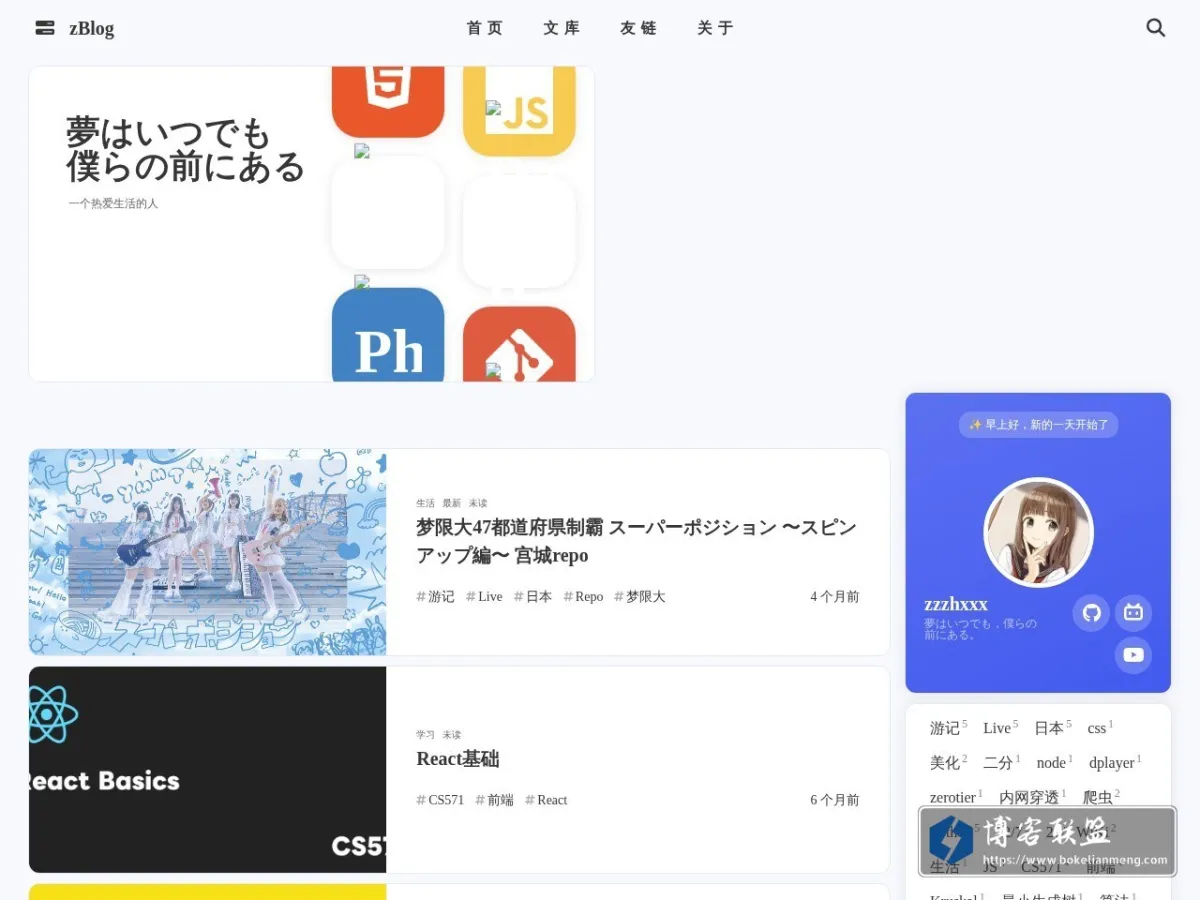The image size is (1200, 900).
Task: Select the 二分 tag in sidebar
Action: 1001,762
